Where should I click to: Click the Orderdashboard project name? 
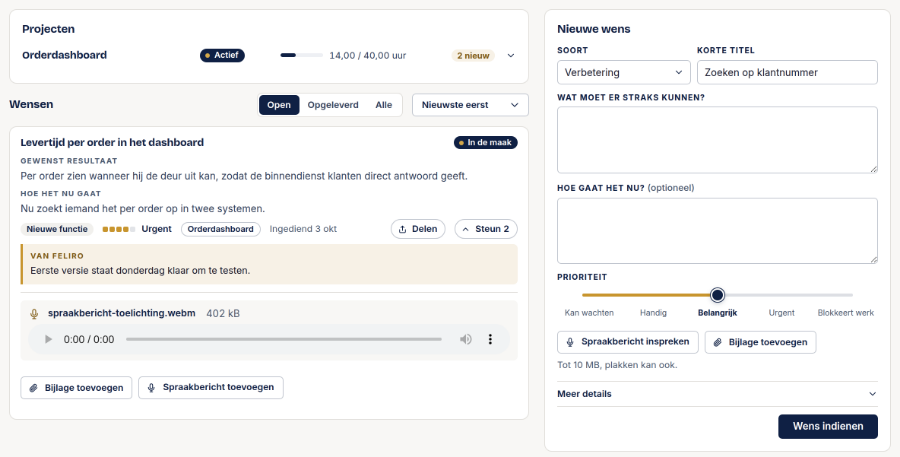pos(64,55)
